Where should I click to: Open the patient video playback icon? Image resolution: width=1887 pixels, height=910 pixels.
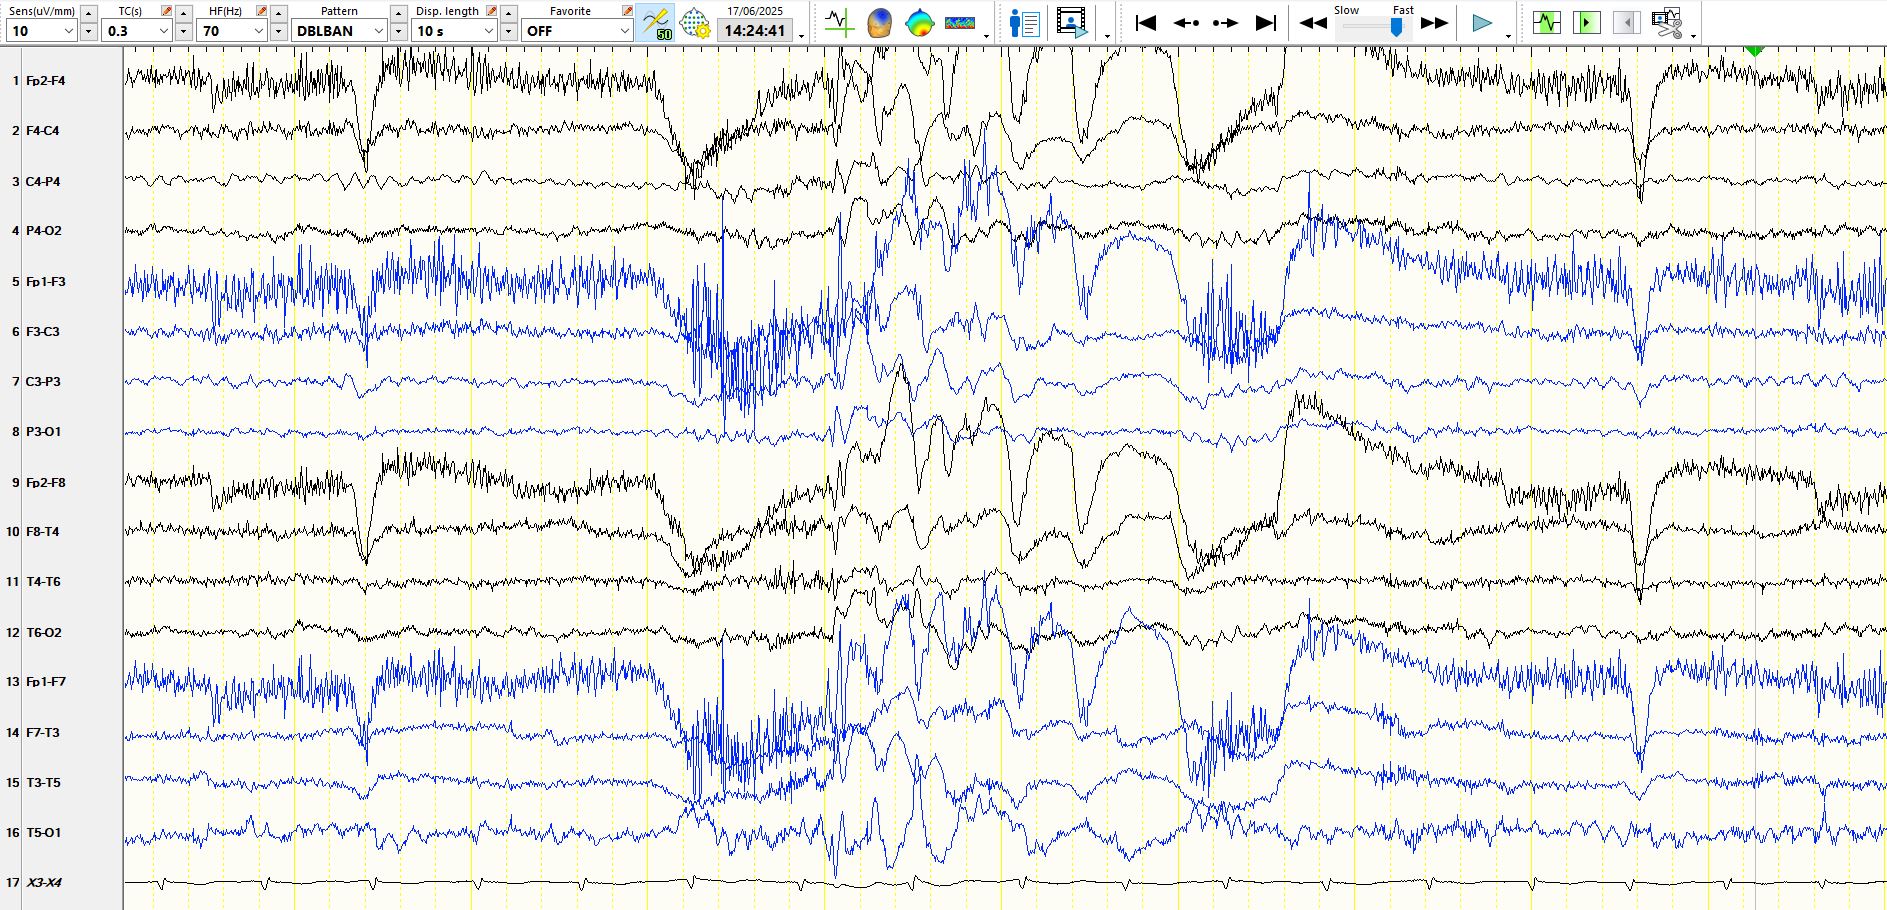tap(1072, 22)
